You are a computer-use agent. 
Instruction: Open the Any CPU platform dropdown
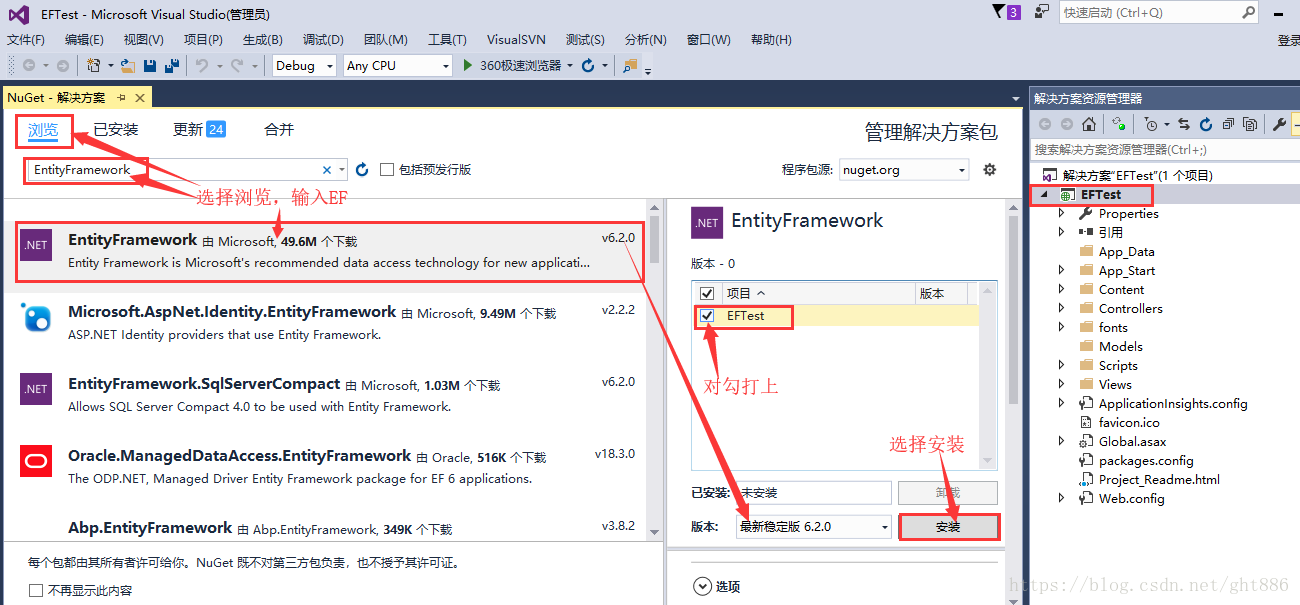tap(398, 65)
